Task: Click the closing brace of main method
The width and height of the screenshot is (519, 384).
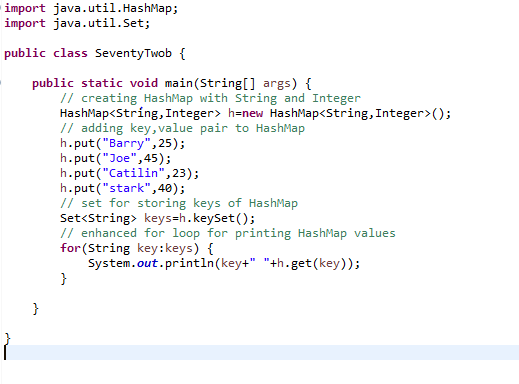Action: [36, 308]
